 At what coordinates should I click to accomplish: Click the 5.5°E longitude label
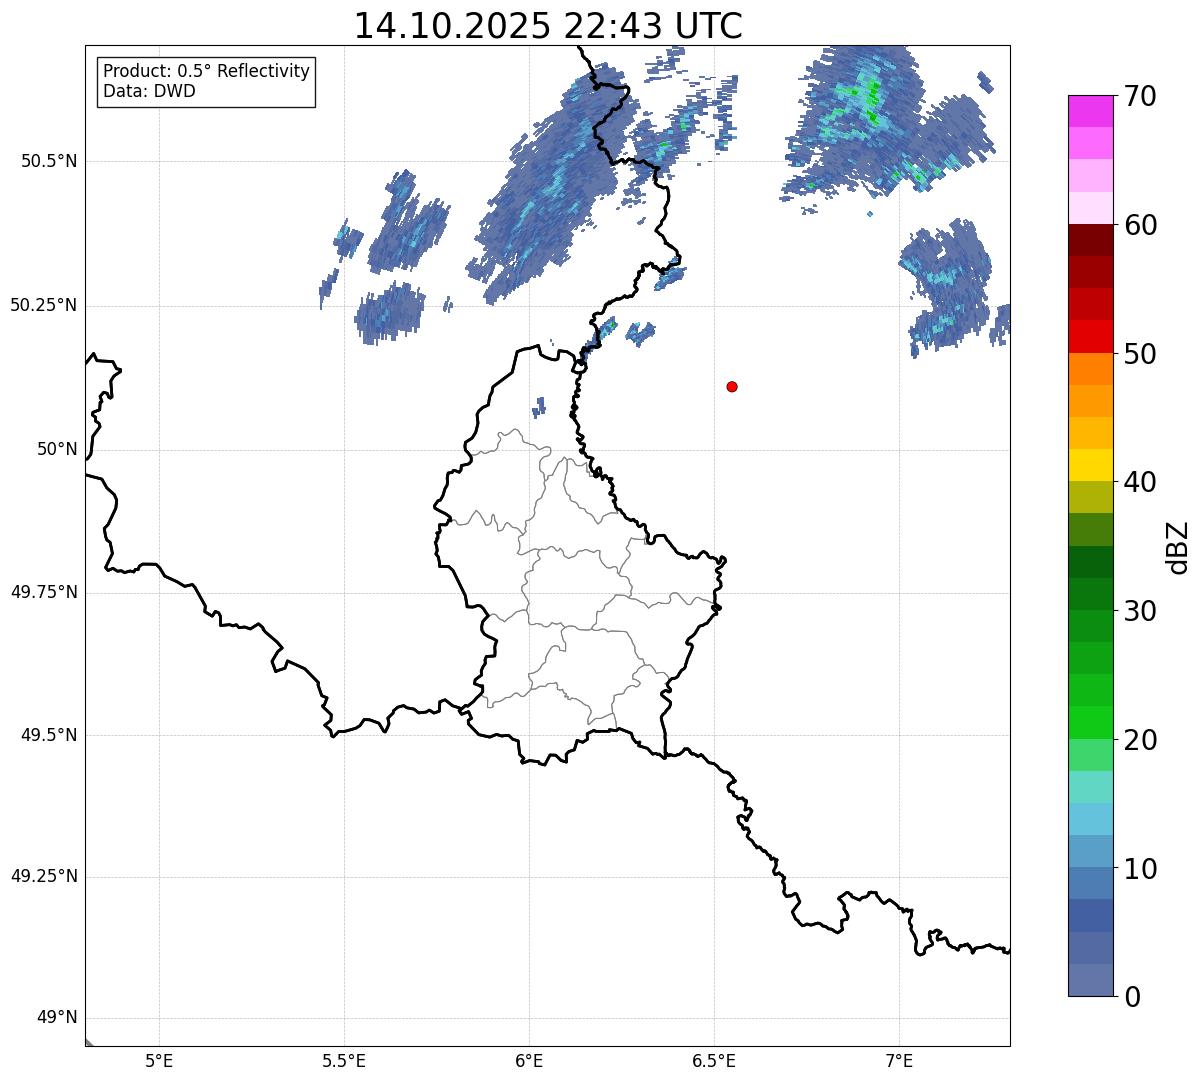pos(344,1061)
